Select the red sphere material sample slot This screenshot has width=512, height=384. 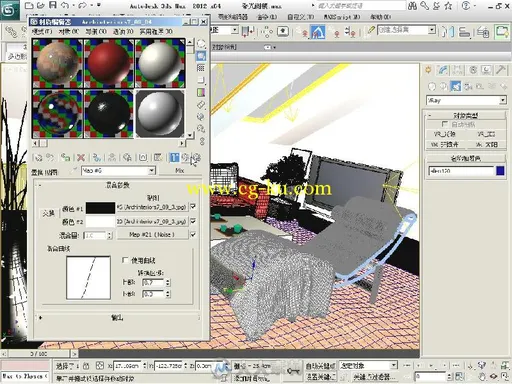click(x=109, y=63)
